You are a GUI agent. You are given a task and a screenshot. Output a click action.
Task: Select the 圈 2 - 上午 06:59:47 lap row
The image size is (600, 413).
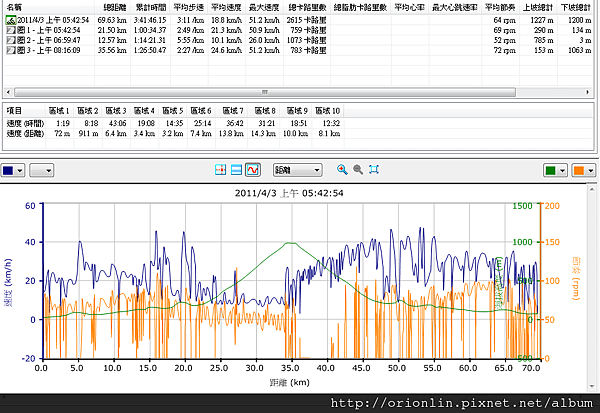298,40
